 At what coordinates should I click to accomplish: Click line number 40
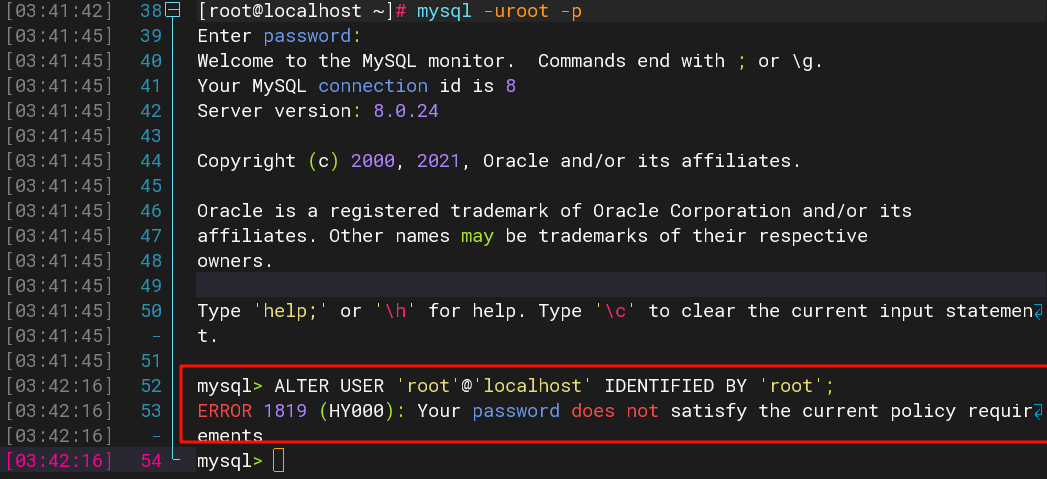152,61
